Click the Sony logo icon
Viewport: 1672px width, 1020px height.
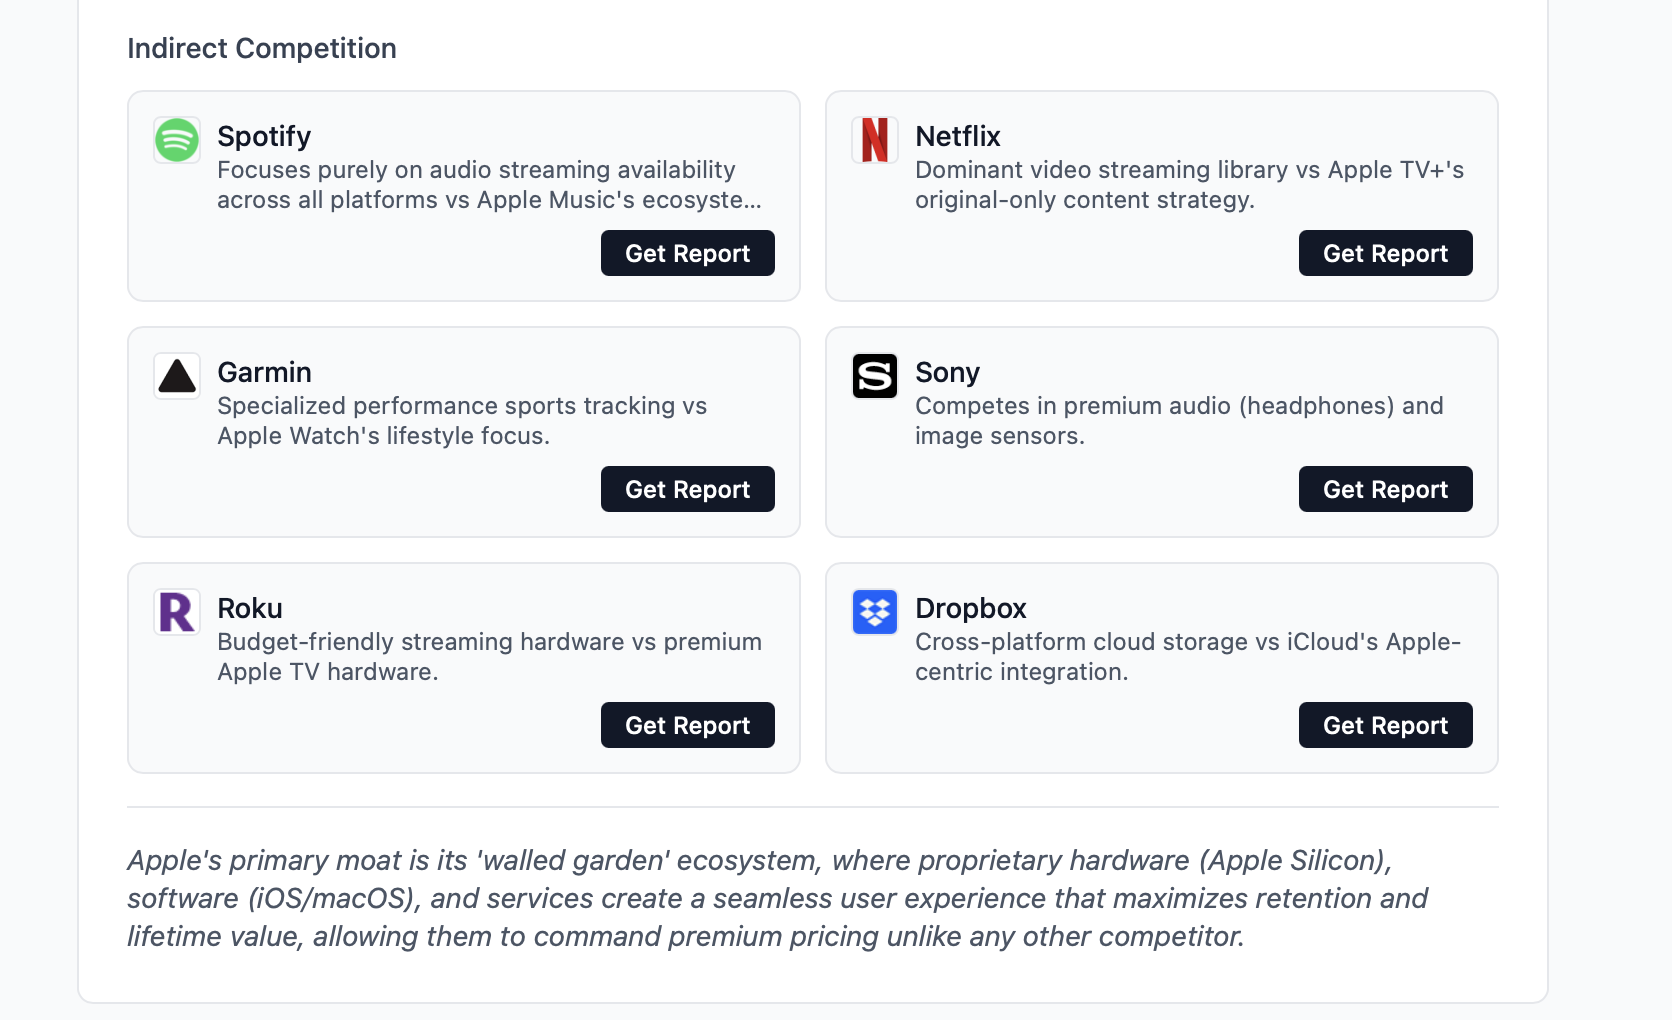click(875, 376)
